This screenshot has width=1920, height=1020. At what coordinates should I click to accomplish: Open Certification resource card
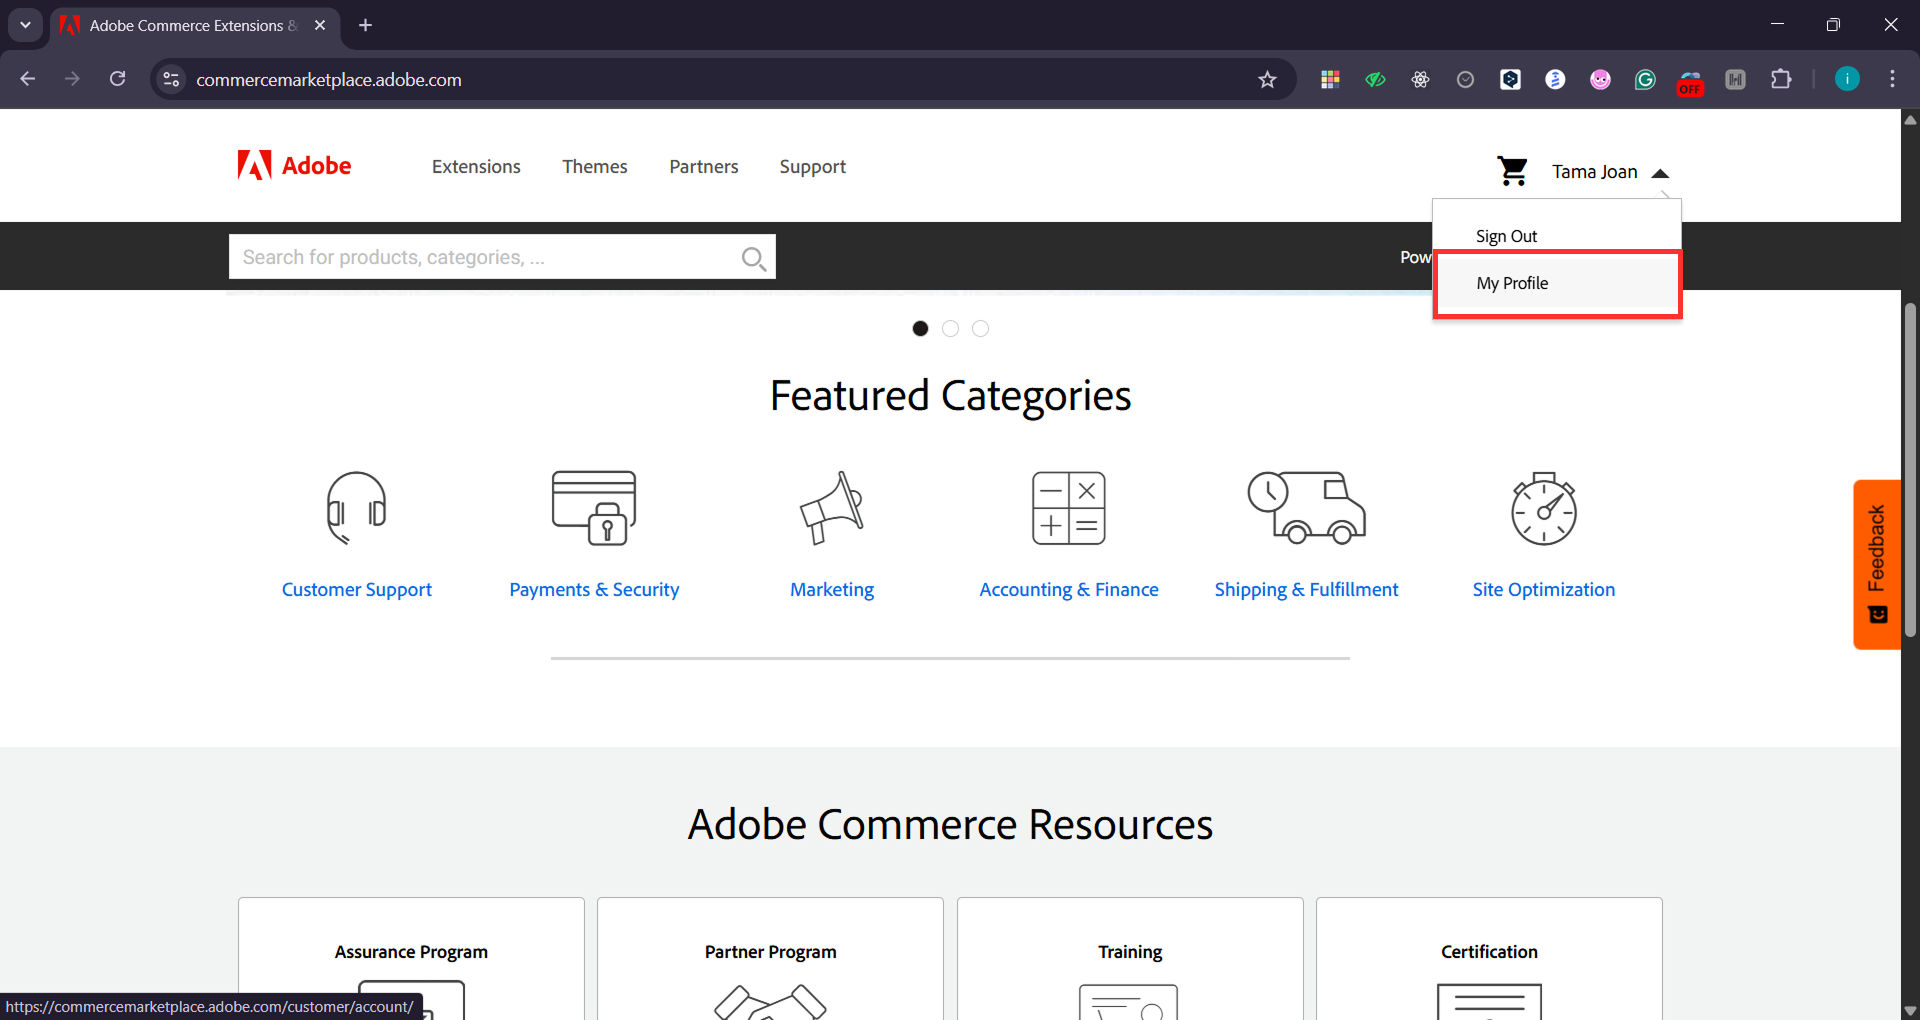pyautogui.click(x=1489, y=959)
